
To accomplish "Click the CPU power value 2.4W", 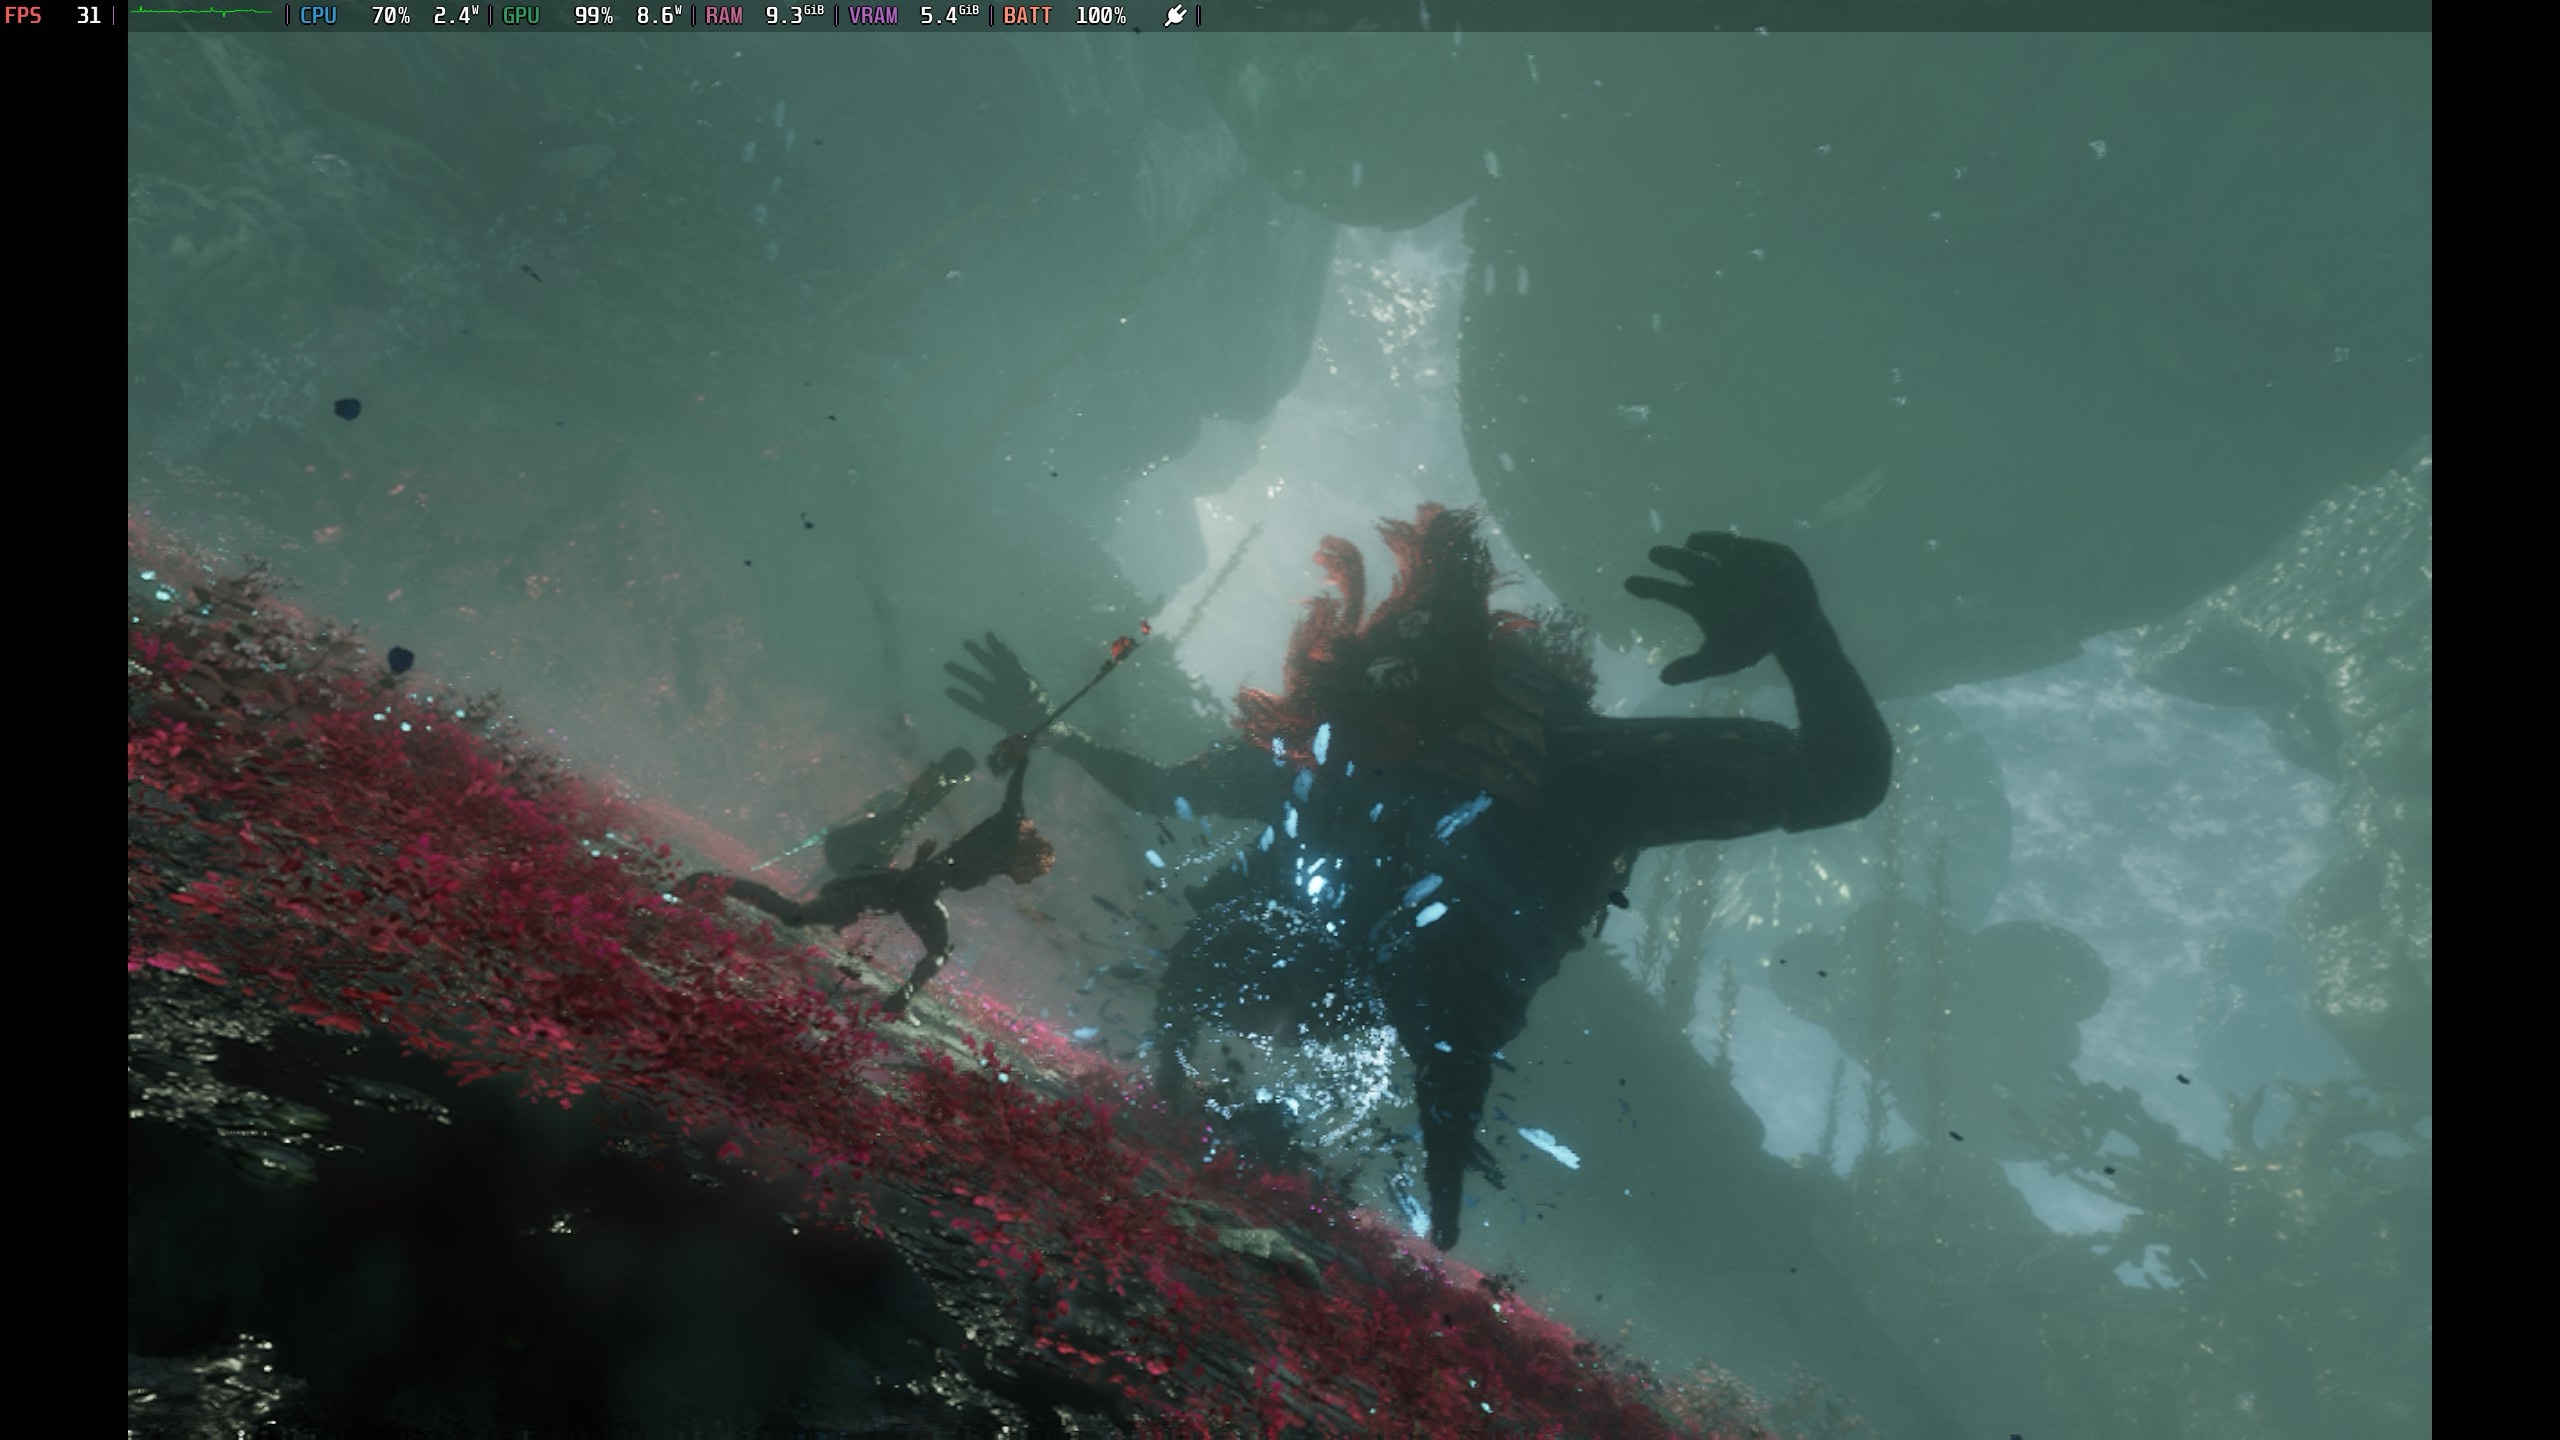I will pos(456,16).
